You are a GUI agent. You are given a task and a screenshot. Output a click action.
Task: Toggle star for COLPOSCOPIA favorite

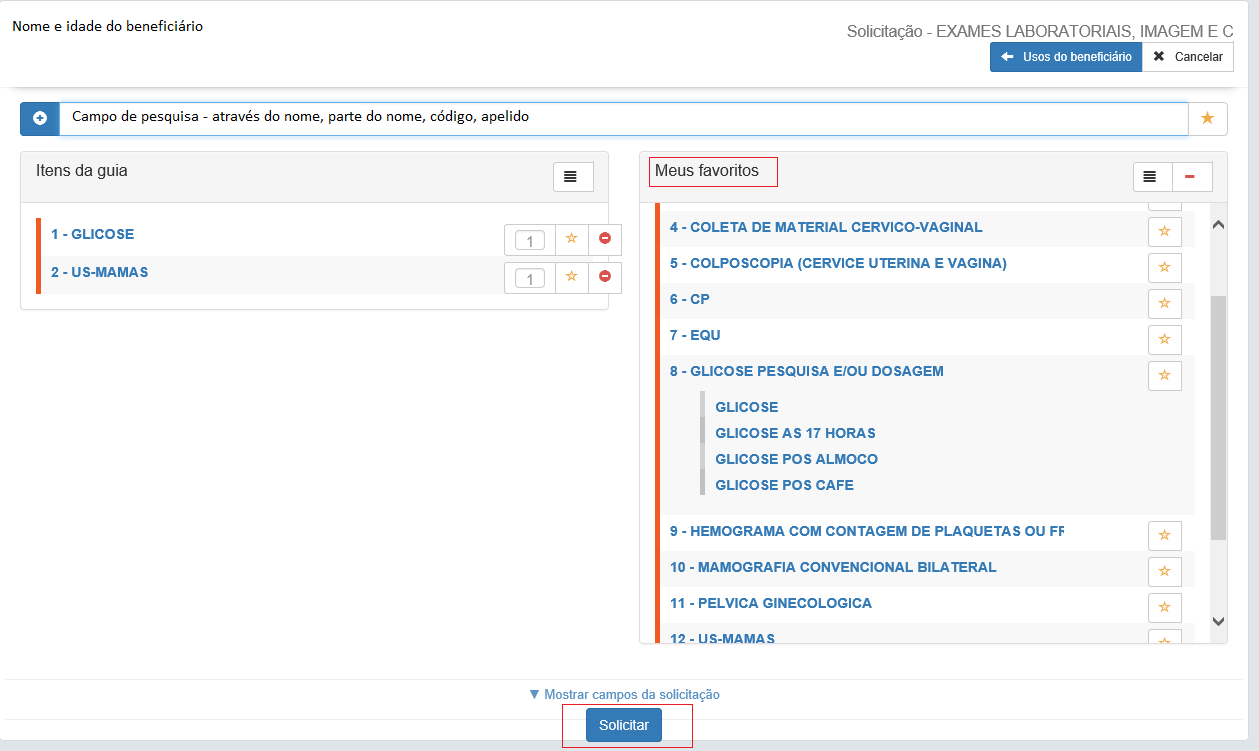click(1164, 267)
